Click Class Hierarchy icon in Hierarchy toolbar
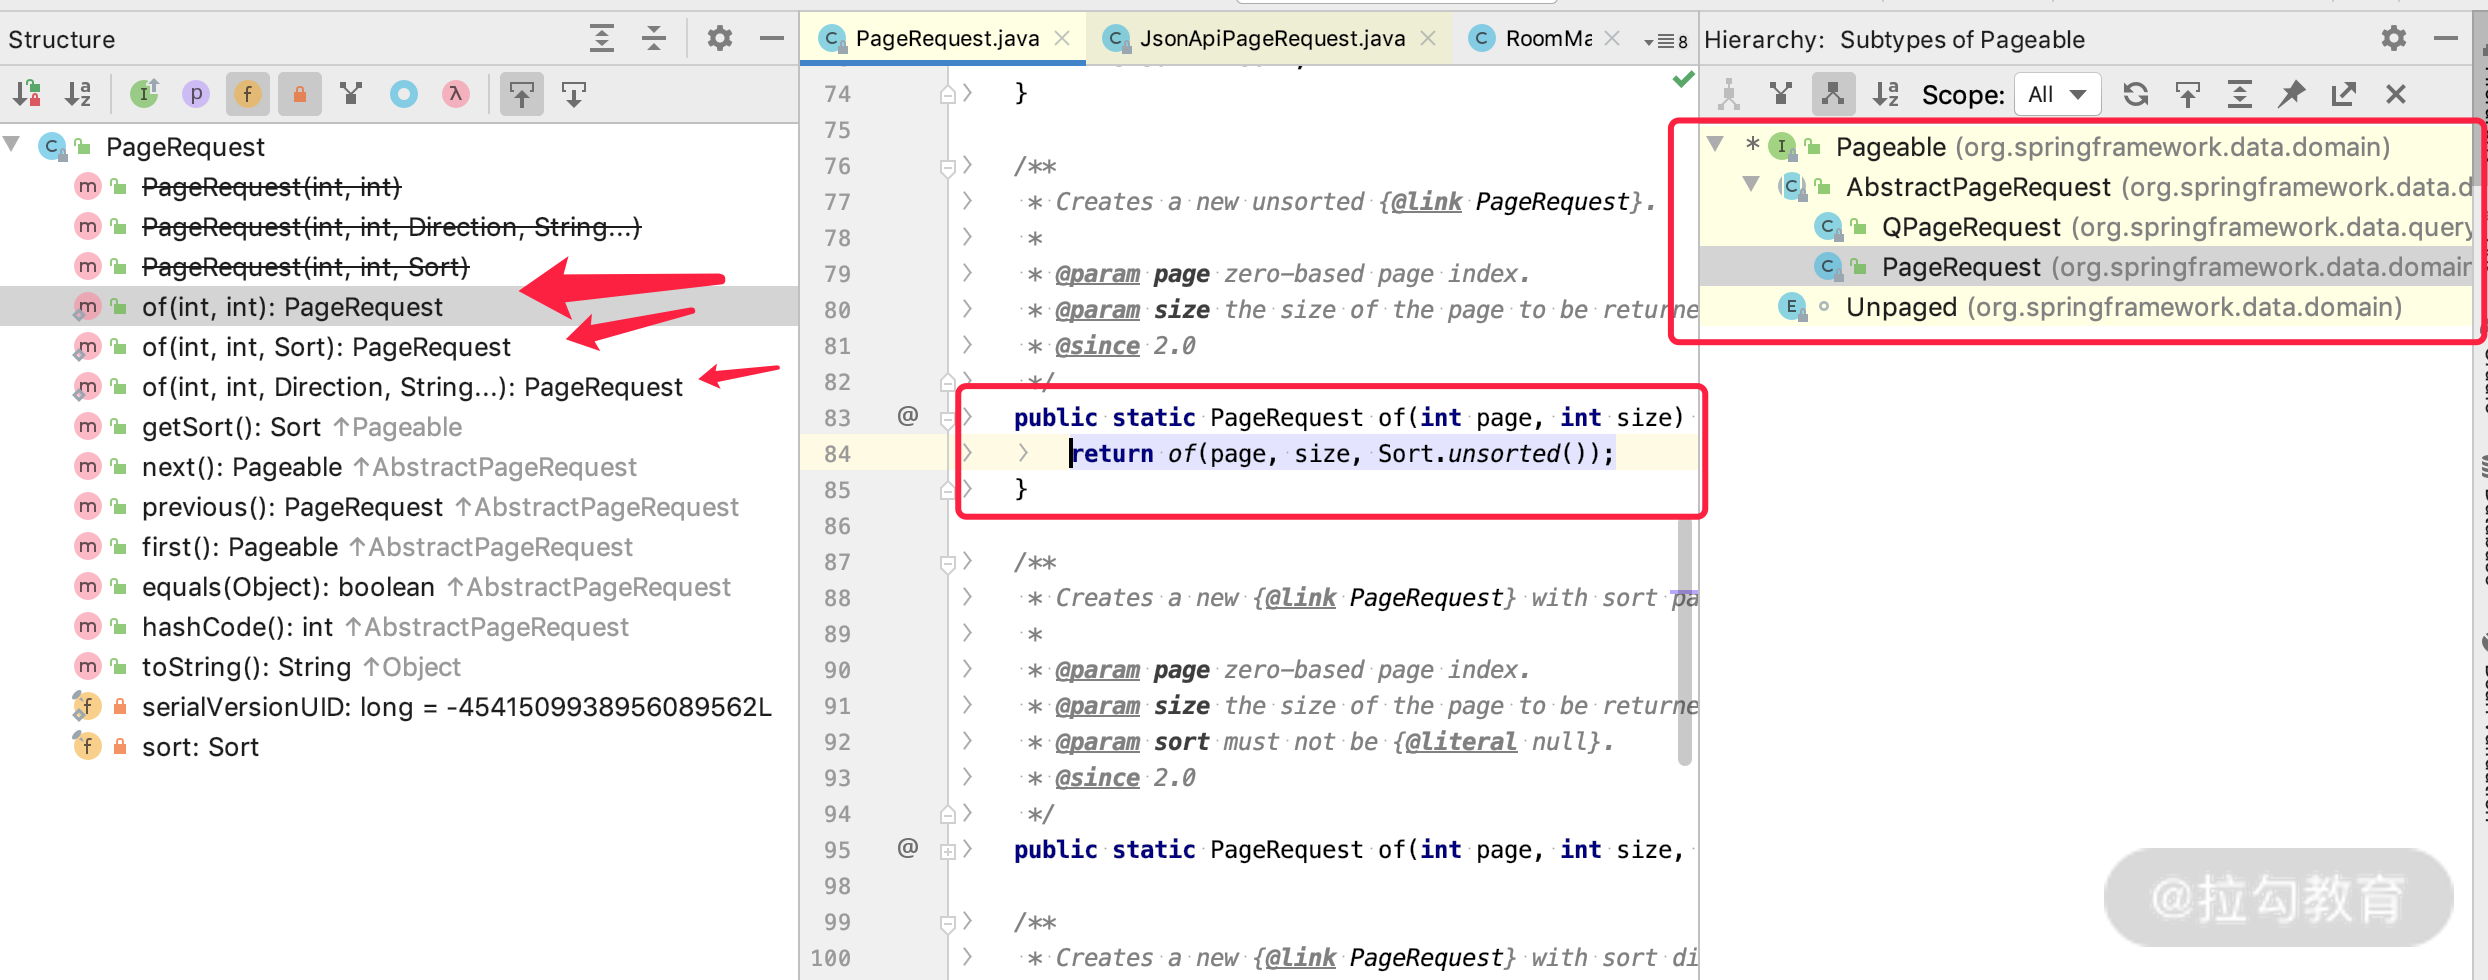This screenshot has width=2488, height=980. coord(1728,94)
